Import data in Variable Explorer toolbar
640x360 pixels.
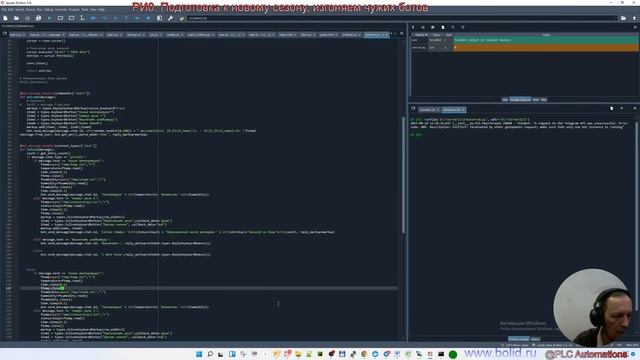[x=413, y=27]
